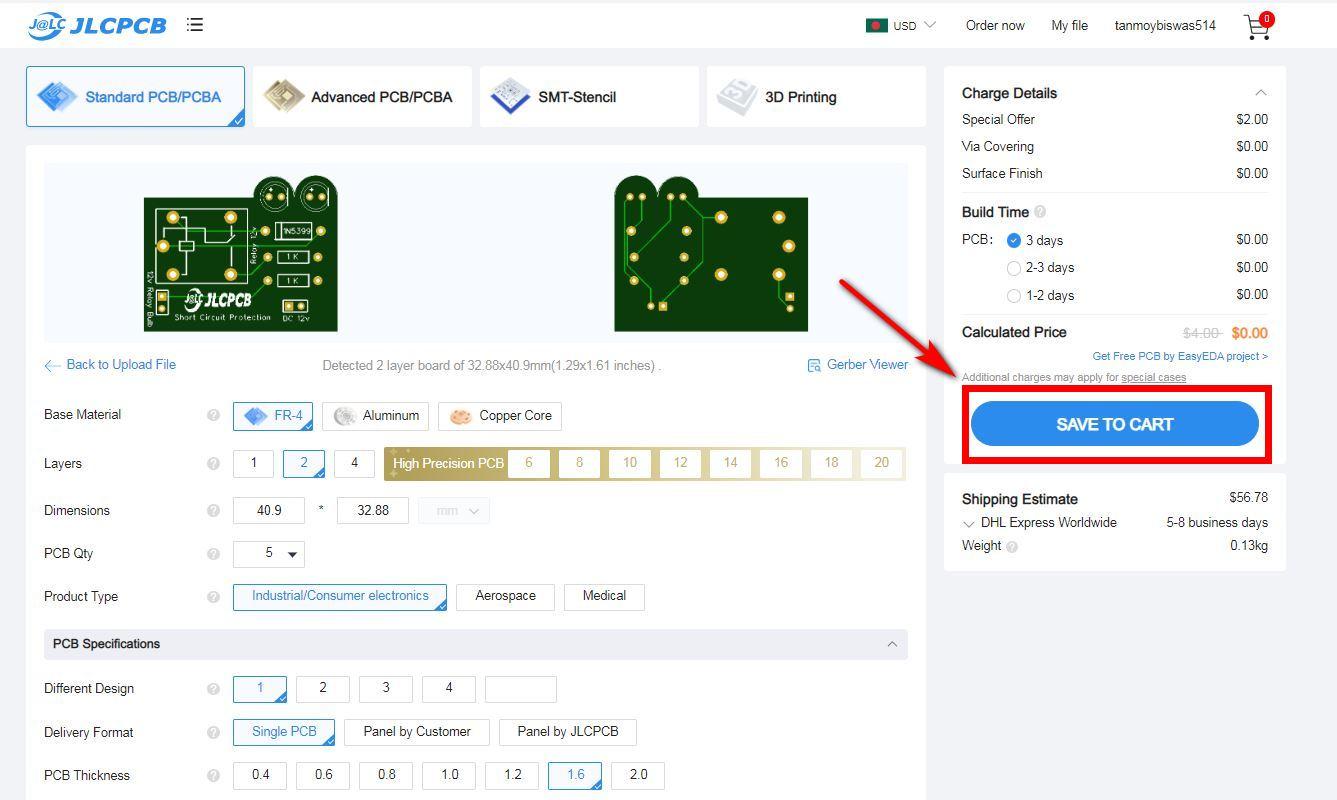Click Build Time help icon
Screen dimensions: 1337x800
pyautogui.click(x=1040, y=212)
